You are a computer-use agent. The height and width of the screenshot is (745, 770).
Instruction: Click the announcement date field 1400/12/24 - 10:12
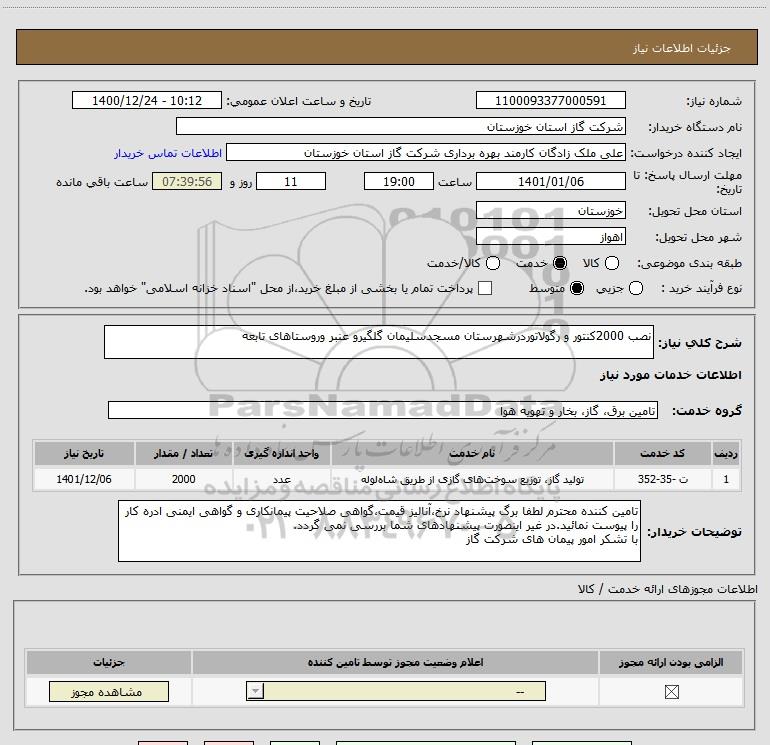147,100
